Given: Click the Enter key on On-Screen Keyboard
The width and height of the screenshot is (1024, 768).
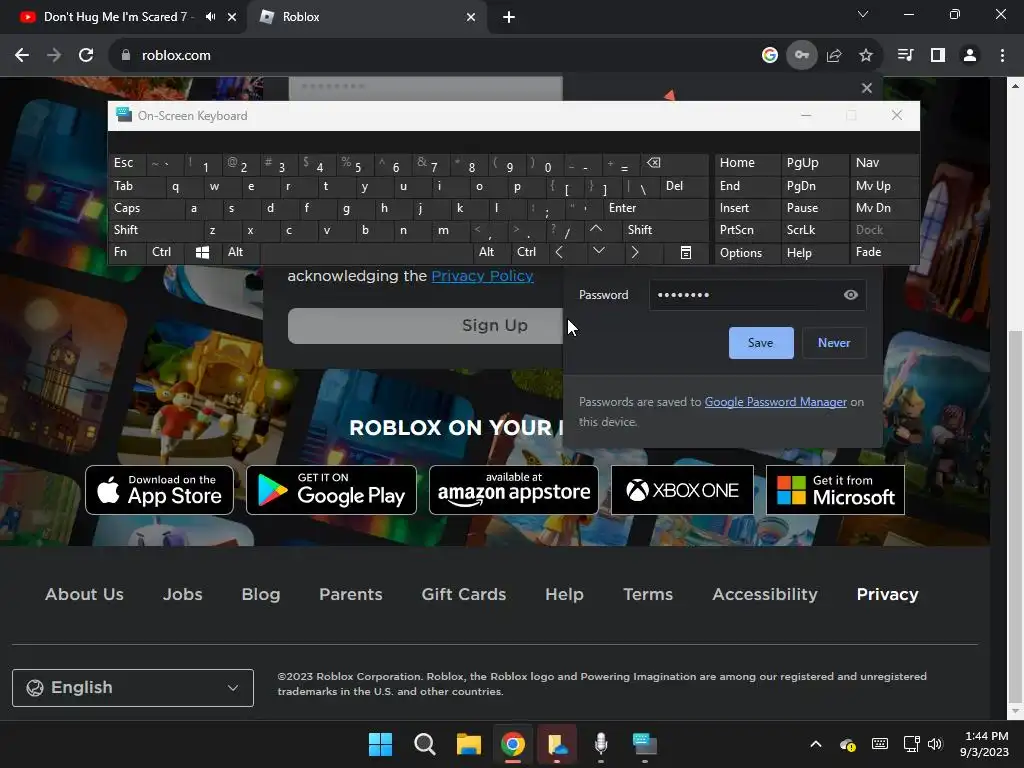Looking at the screenshot, I should tap(656, 208).
